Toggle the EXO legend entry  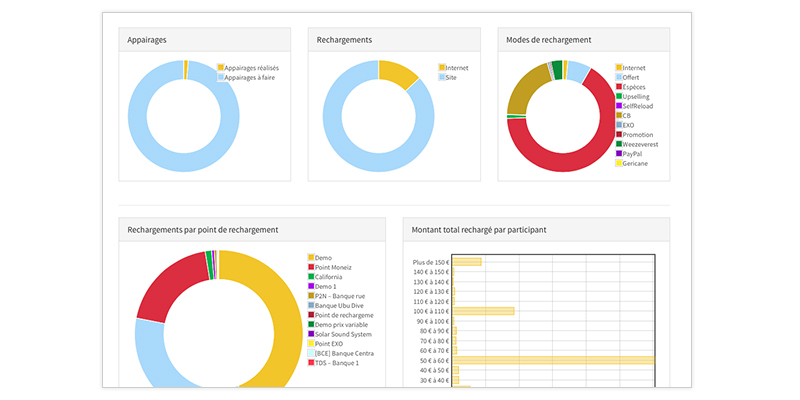(625, 125)
